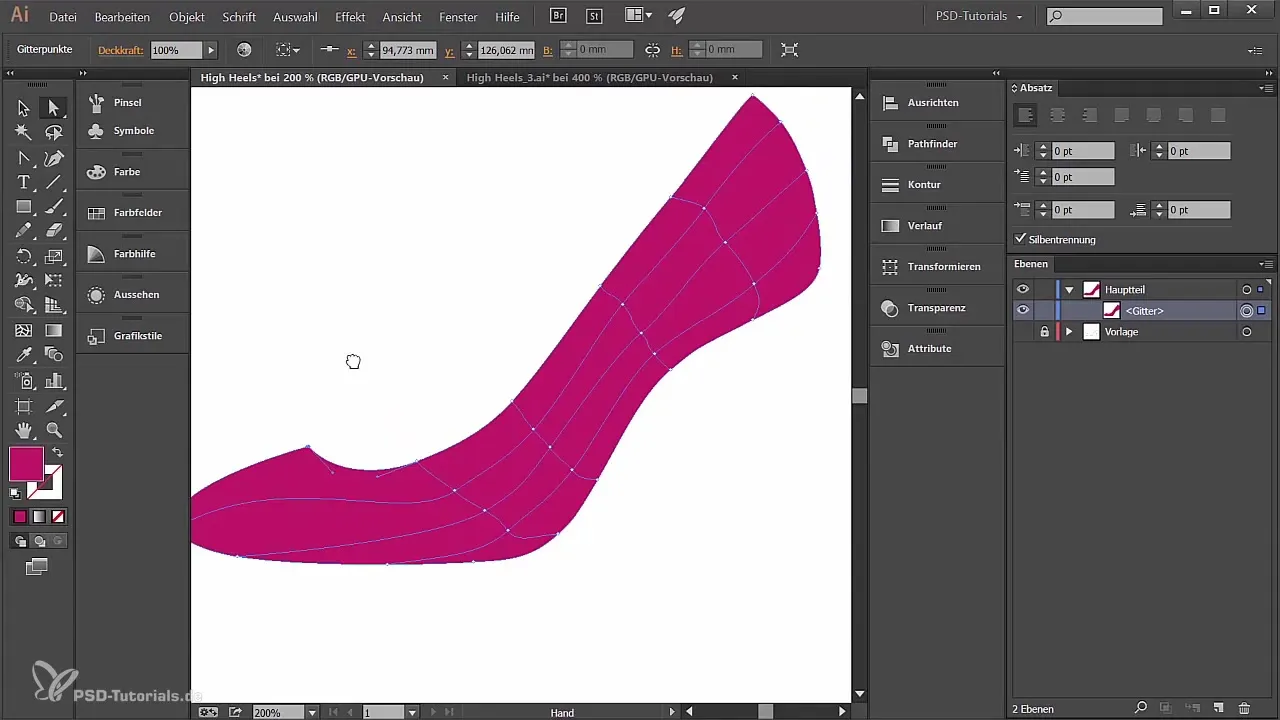Toggle constrain width and height proportions
This screenshot has width=1280, height=720.
tap(652, 49)
